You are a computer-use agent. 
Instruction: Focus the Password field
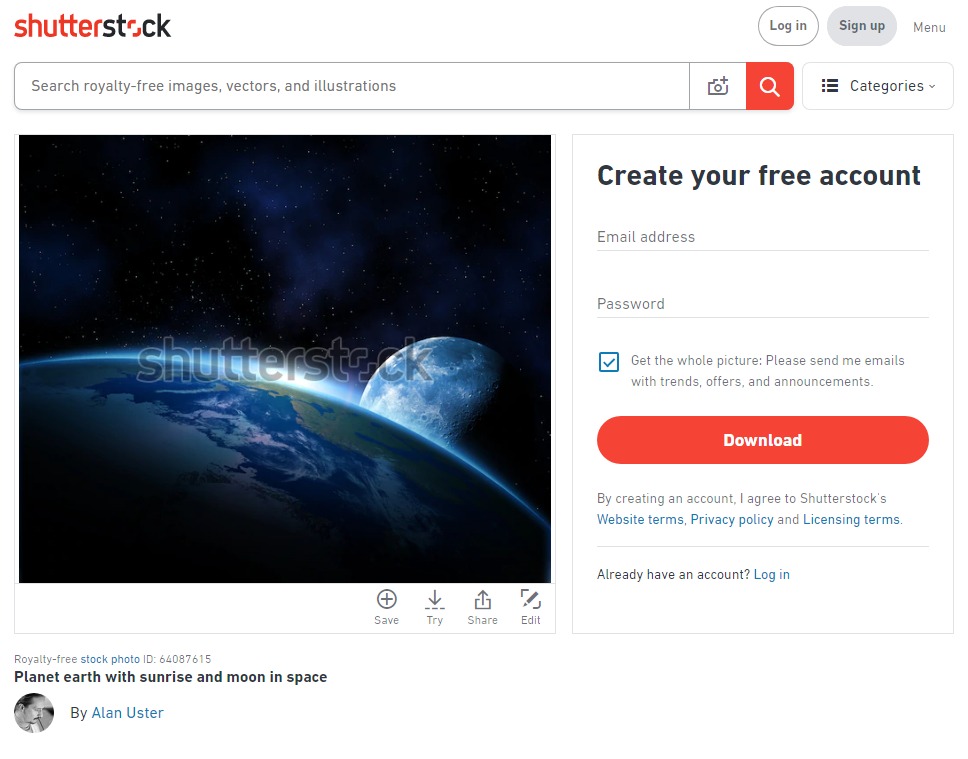tap(762, 304)
